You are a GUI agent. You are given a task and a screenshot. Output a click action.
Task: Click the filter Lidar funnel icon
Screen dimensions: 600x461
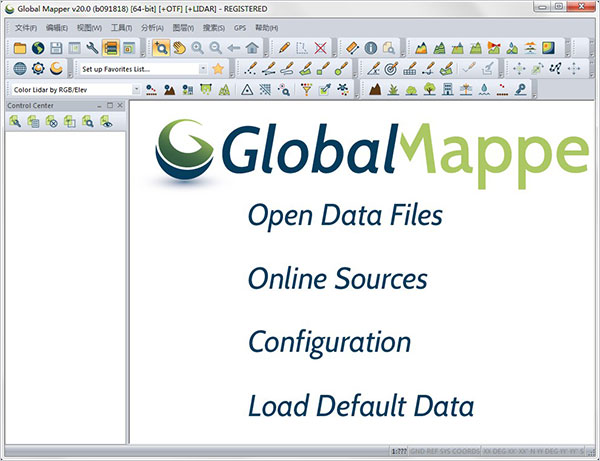307,89
